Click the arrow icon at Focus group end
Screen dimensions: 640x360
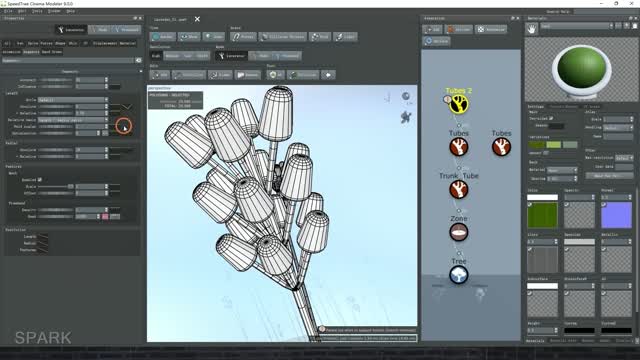click(x=328, y=75)
